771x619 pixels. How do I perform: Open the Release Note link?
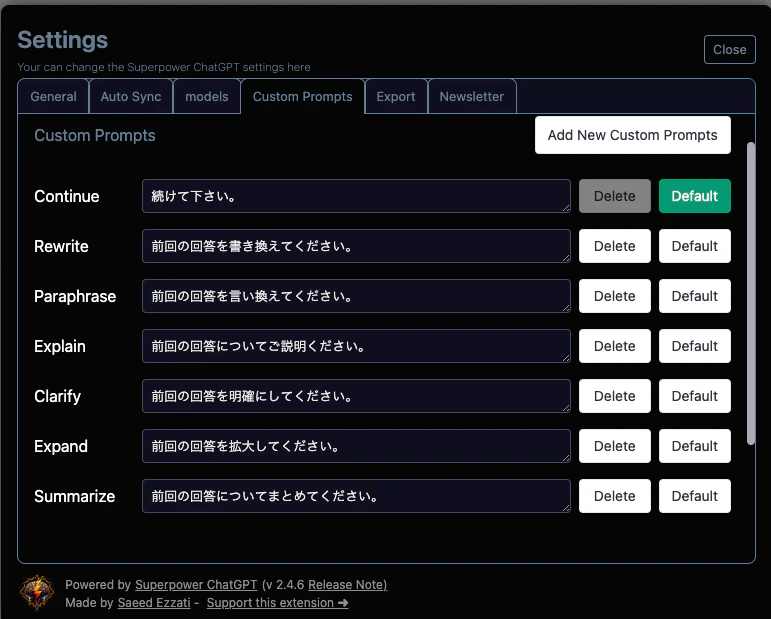[347, 585]
